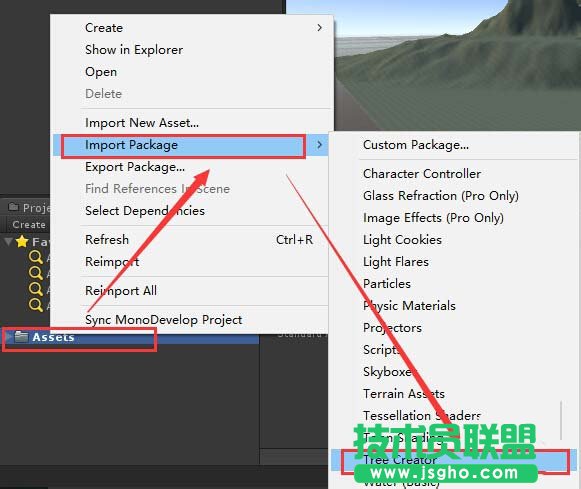Expand the Create submenu arrow
The image size is (581, 489).
[x=319, y=28]
